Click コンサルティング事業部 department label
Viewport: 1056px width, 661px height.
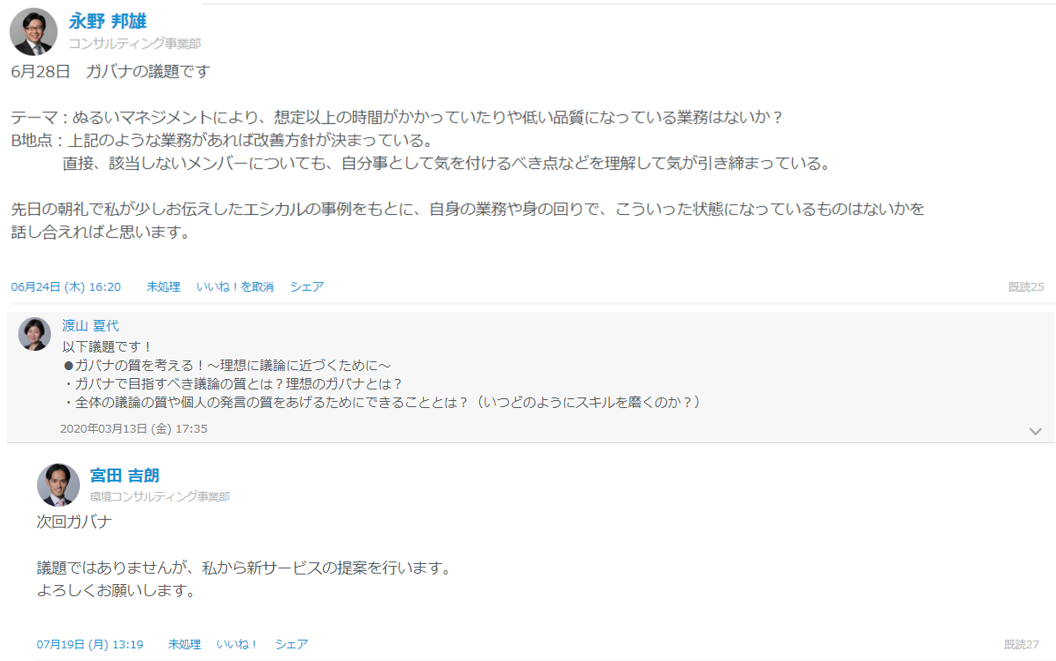[x=135, y=44]
